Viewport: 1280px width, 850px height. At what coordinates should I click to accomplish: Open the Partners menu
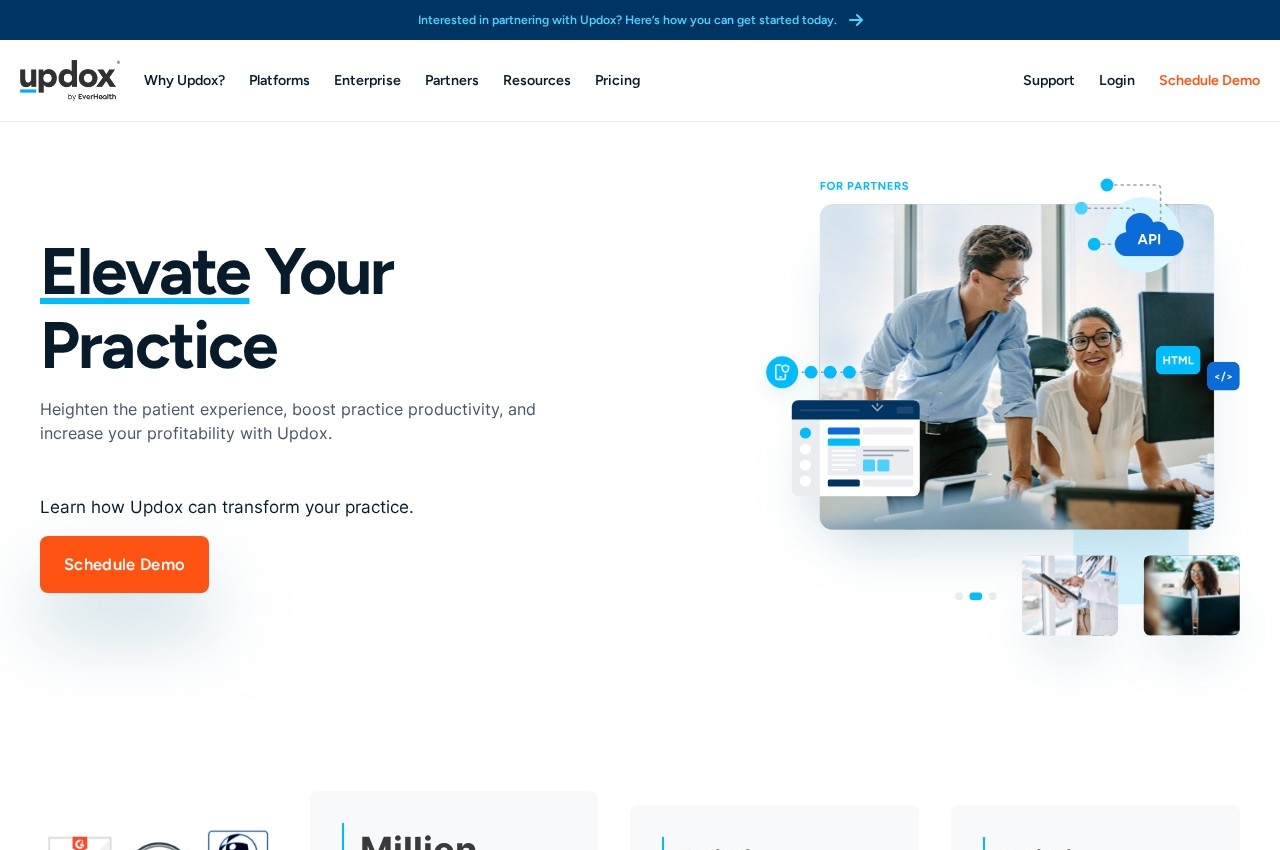[x=452, y=80]
